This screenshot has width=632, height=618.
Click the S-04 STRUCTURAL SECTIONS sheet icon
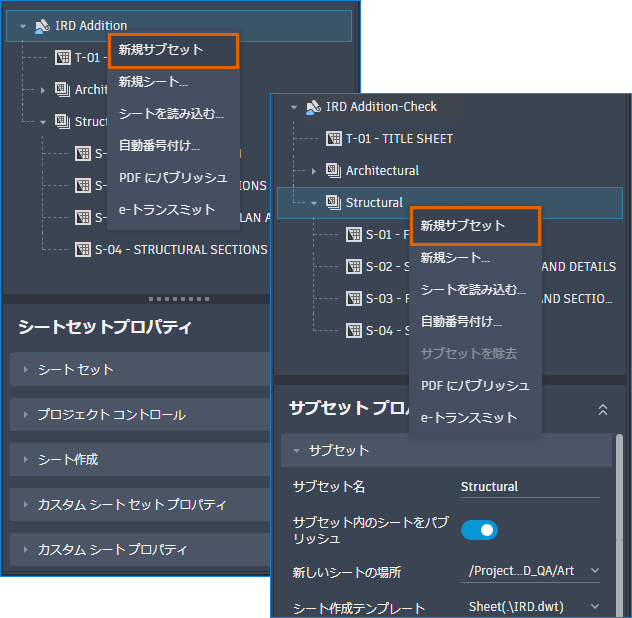tap(83, 250)
